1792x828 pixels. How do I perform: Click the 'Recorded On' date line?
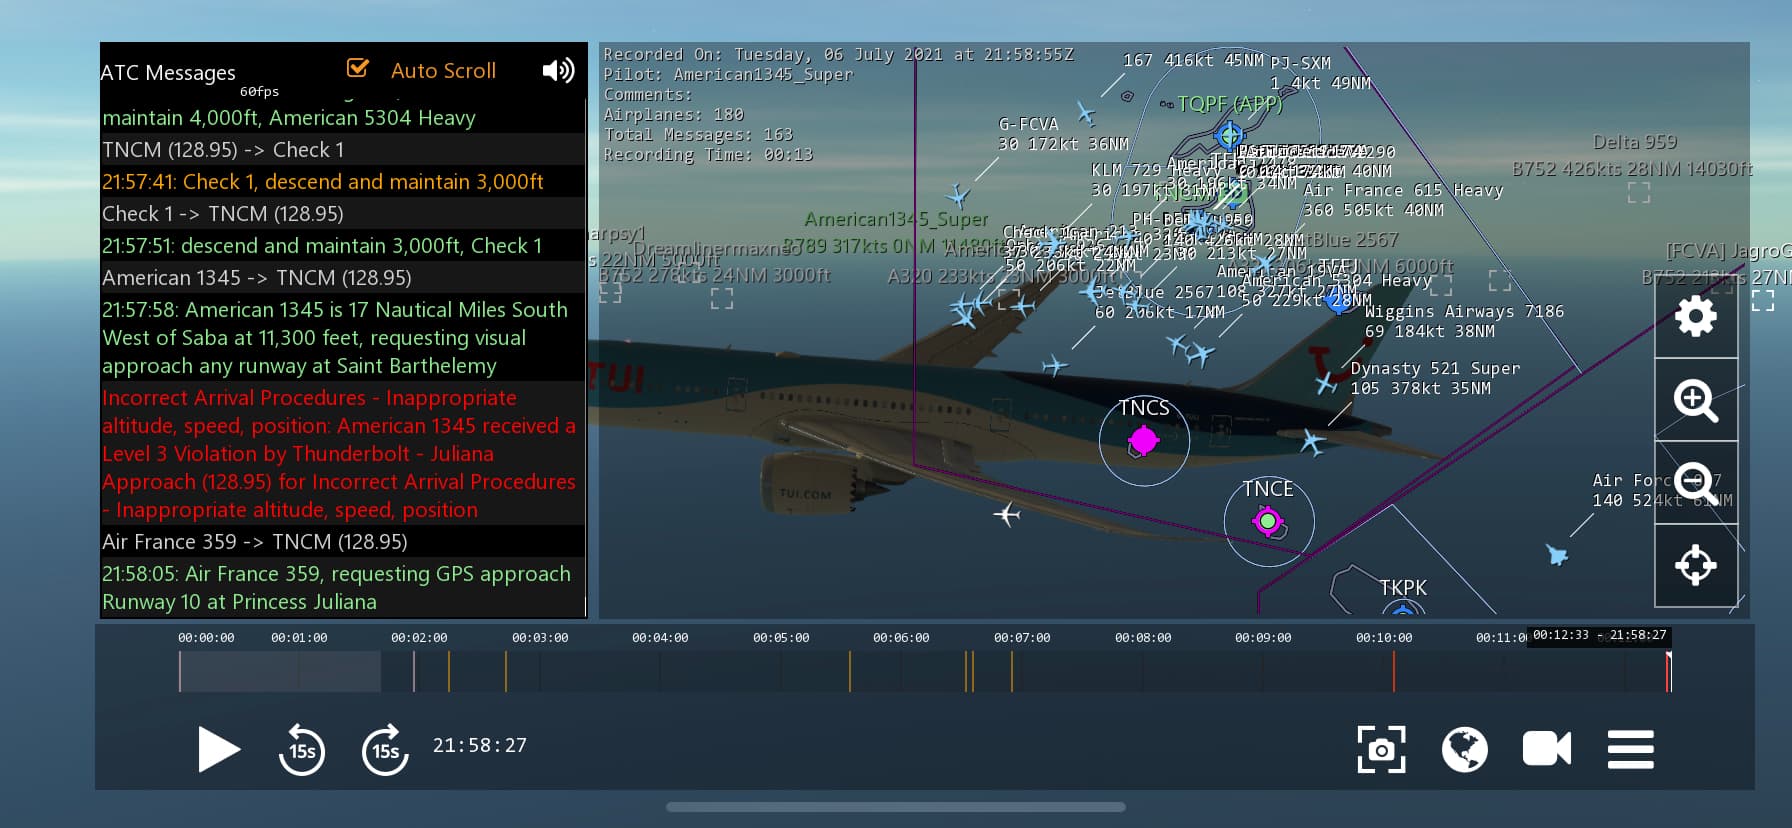coord(838,54)
